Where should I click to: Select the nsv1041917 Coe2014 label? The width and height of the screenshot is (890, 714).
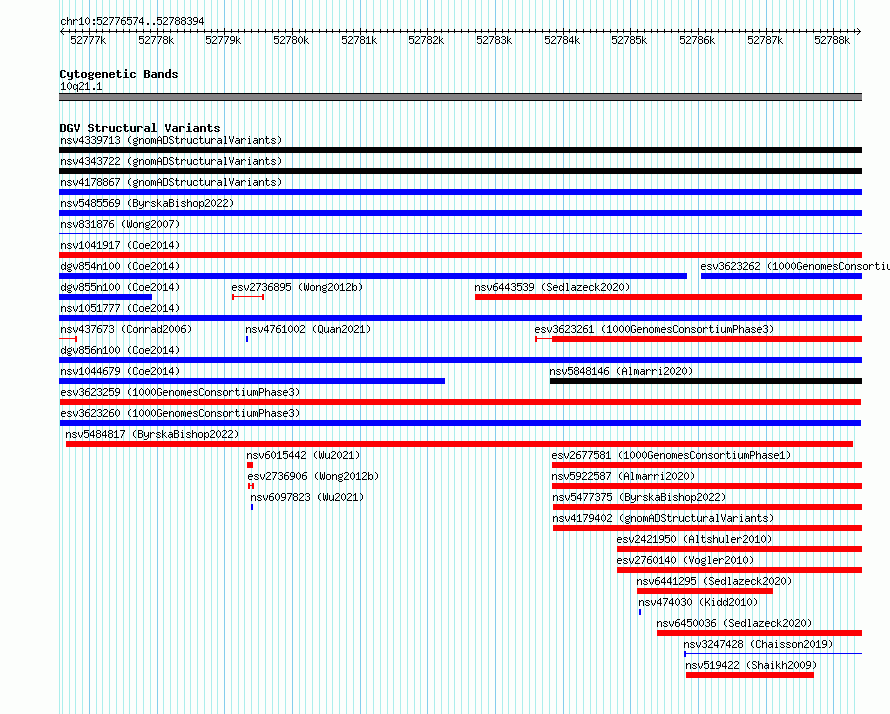tap(120, 245)
